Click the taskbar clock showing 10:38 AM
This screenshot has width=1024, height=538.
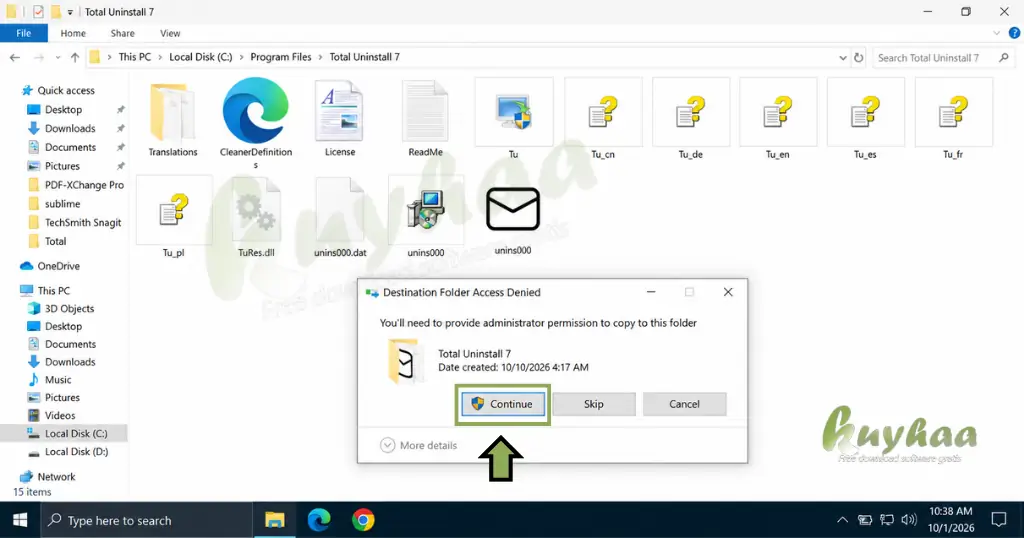[951, 520]
